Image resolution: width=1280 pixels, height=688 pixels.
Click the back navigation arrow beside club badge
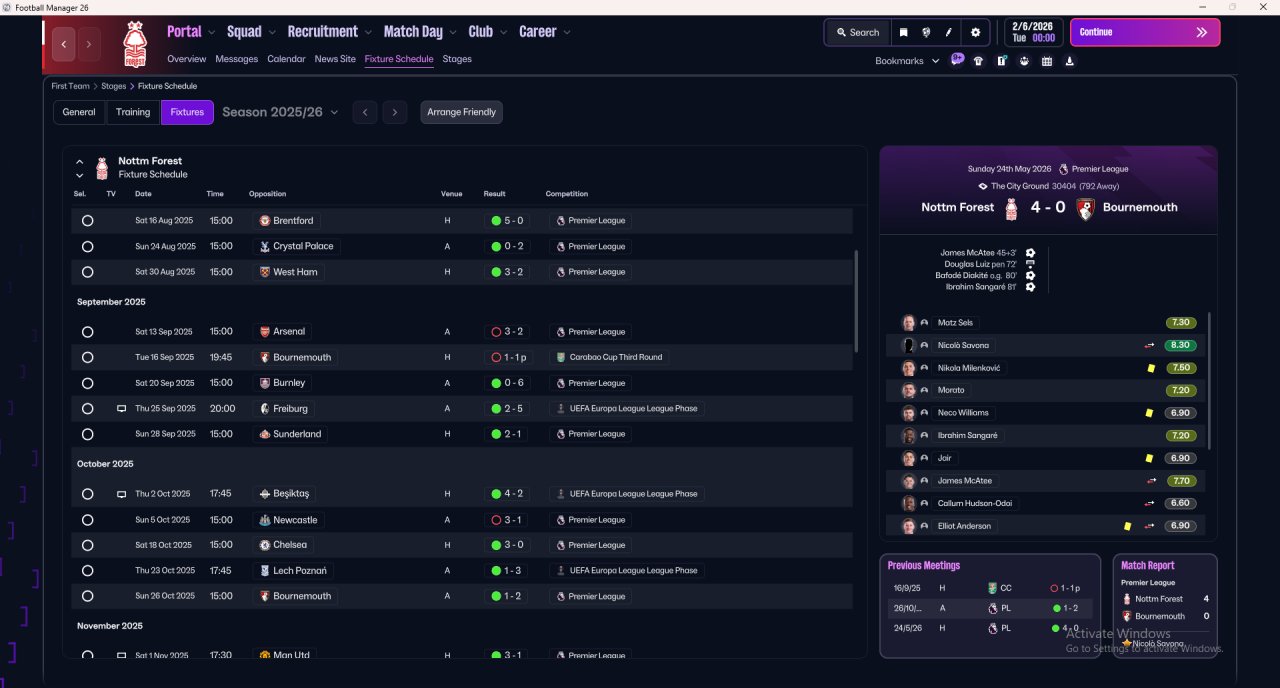point(64,44)
